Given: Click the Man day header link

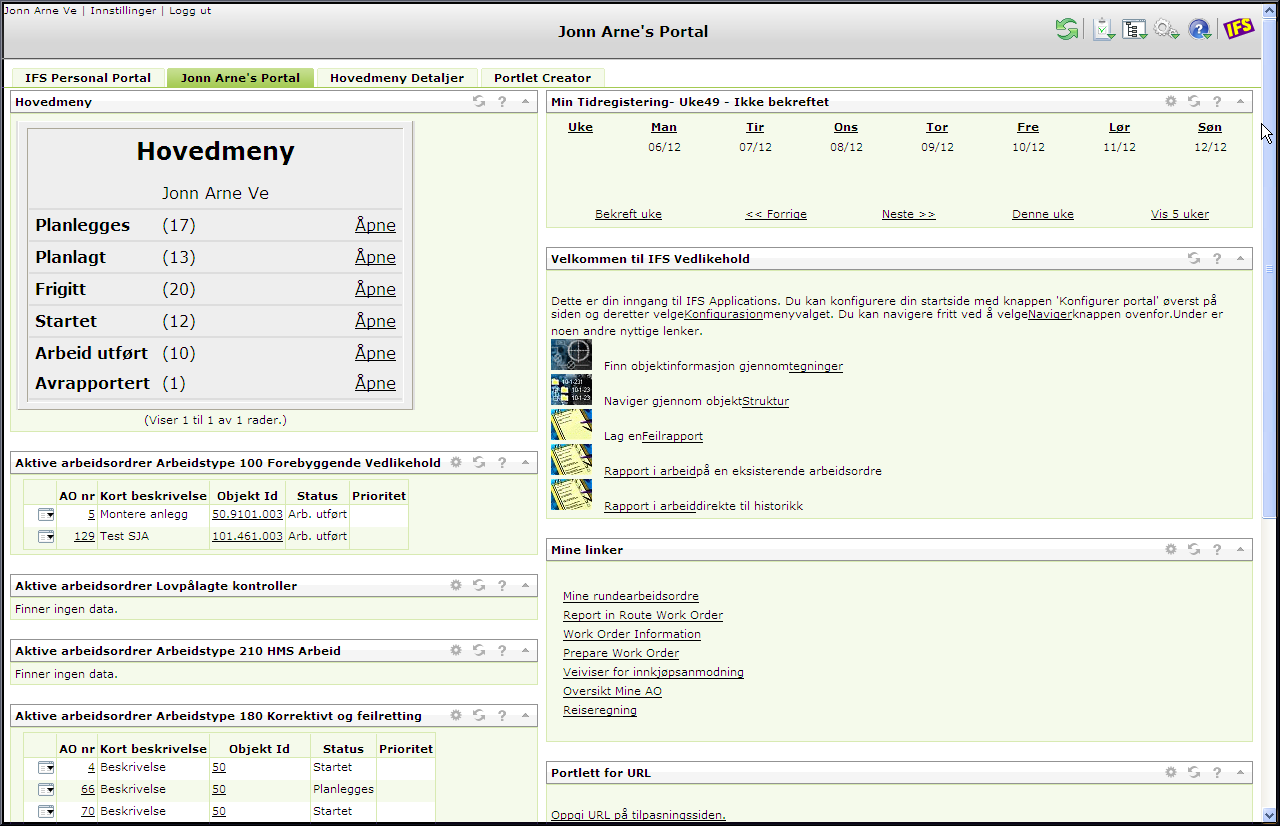Looking at the screenshot, I should (664, 127).
